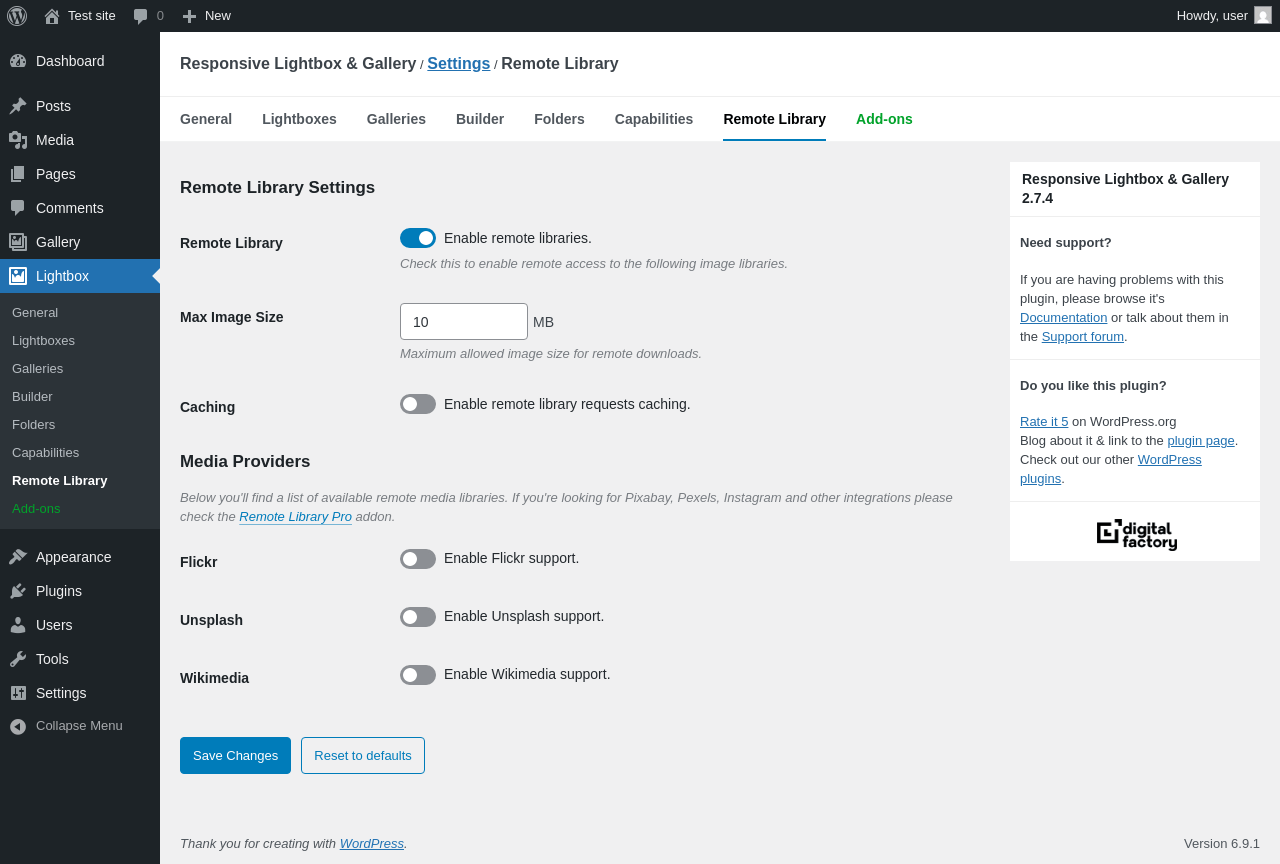The image size is (1280, 864).
Task: Click the user avatar in admin bar
Action: click(x=1263, y=16)
